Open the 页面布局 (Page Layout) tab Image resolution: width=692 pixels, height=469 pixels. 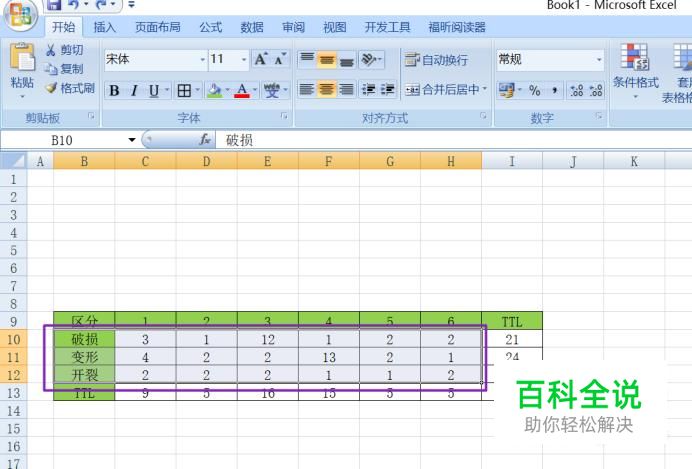click(158, 27)
